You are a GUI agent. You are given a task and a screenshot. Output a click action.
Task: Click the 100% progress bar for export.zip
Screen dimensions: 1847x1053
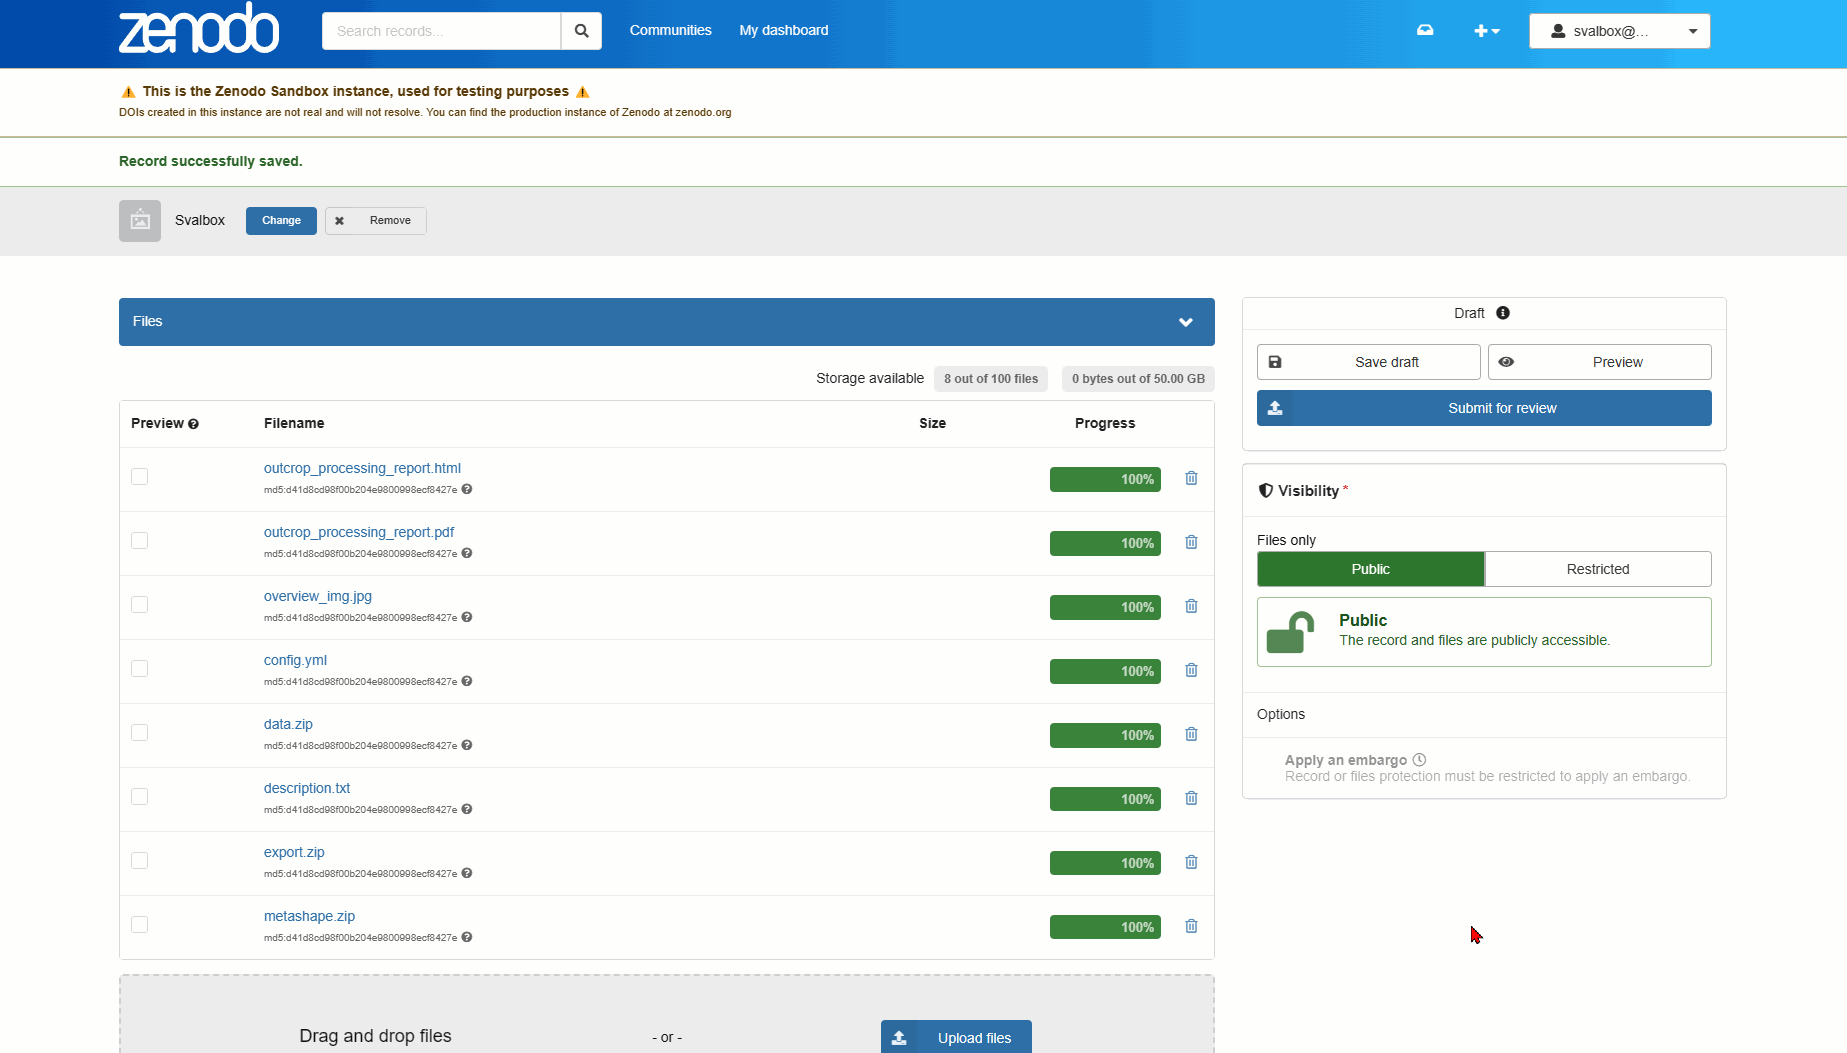coord(1105,863)
